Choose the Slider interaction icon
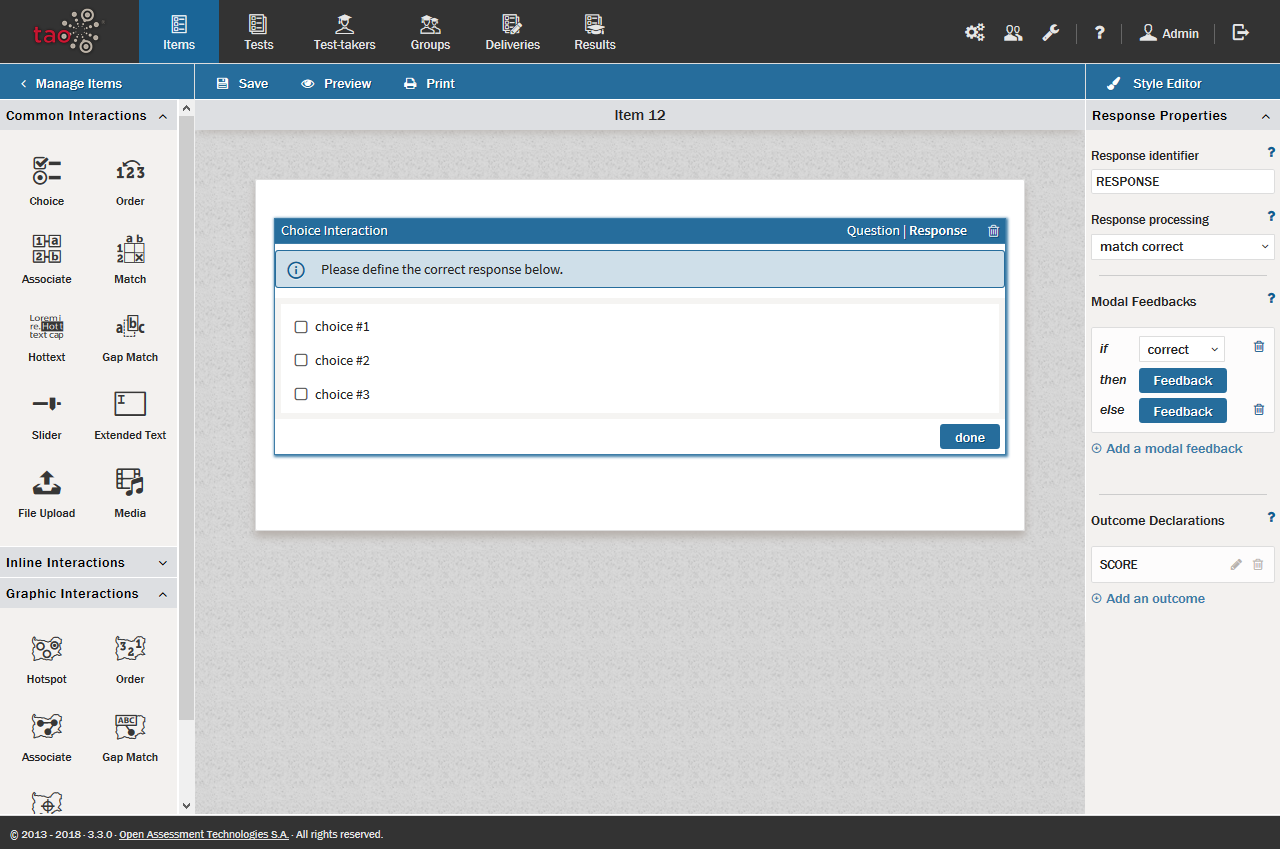The image size is (1280, 849). point(46,405)
